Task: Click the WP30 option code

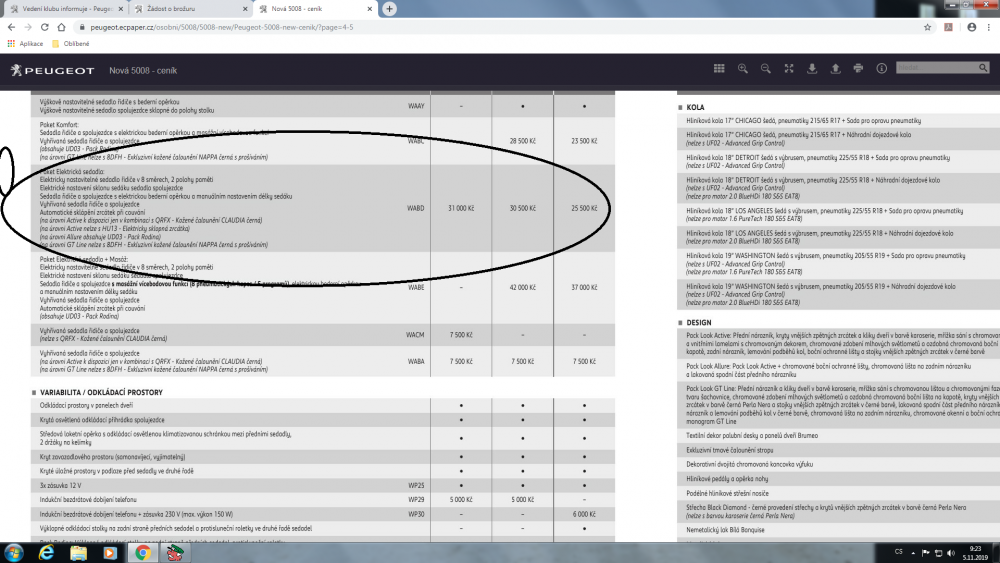Action: coord(416,514)
